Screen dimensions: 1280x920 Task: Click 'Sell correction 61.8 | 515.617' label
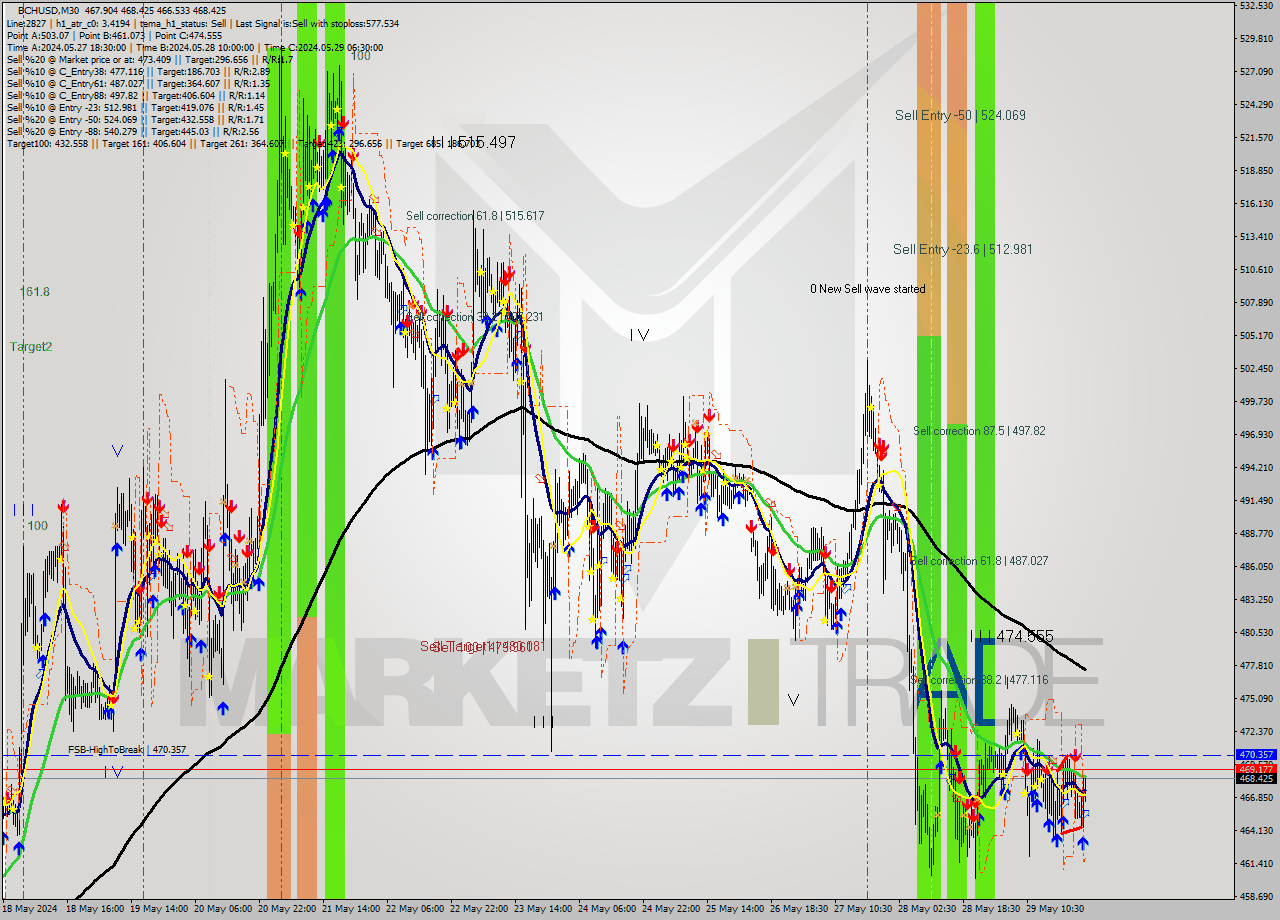tap(475, 215)
